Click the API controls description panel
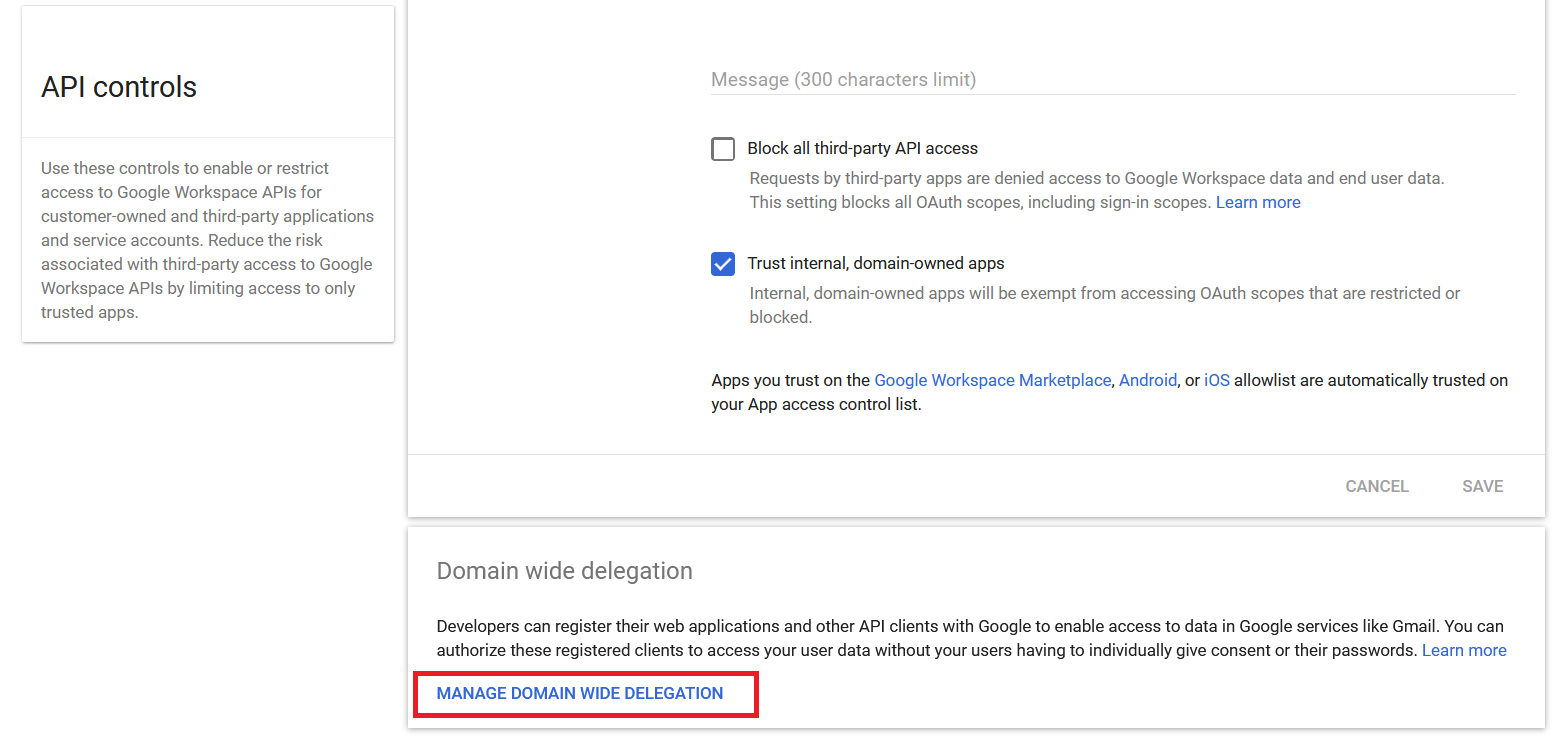The image size is (1558, 743). coord(207,240)
